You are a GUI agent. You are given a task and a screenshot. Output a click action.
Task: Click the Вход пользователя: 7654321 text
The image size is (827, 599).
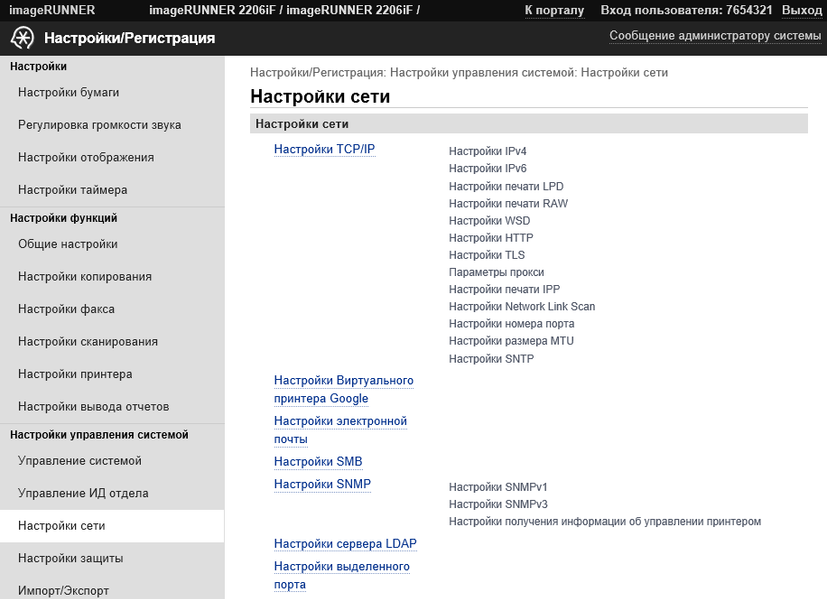(x=686, y=10)
